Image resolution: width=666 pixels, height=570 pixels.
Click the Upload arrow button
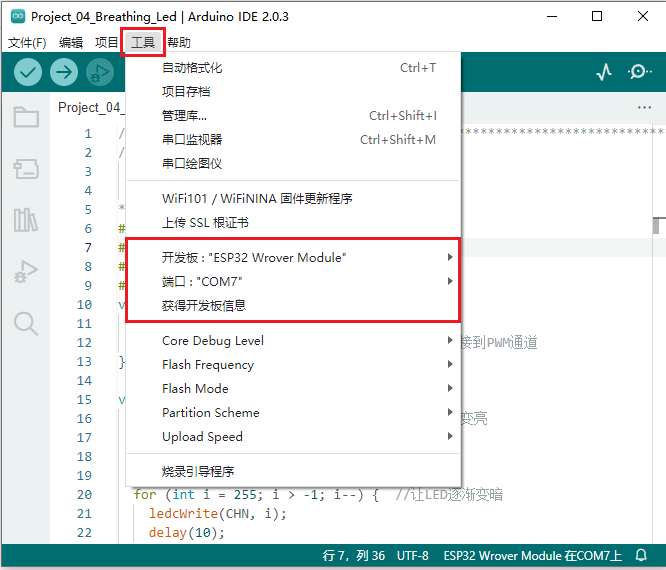(64, 72)
